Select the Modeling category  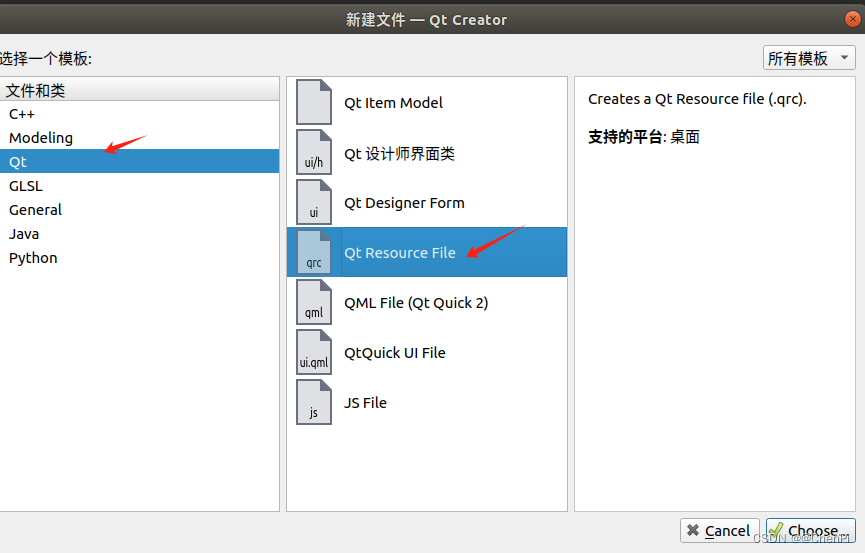(x=140, y=137)
